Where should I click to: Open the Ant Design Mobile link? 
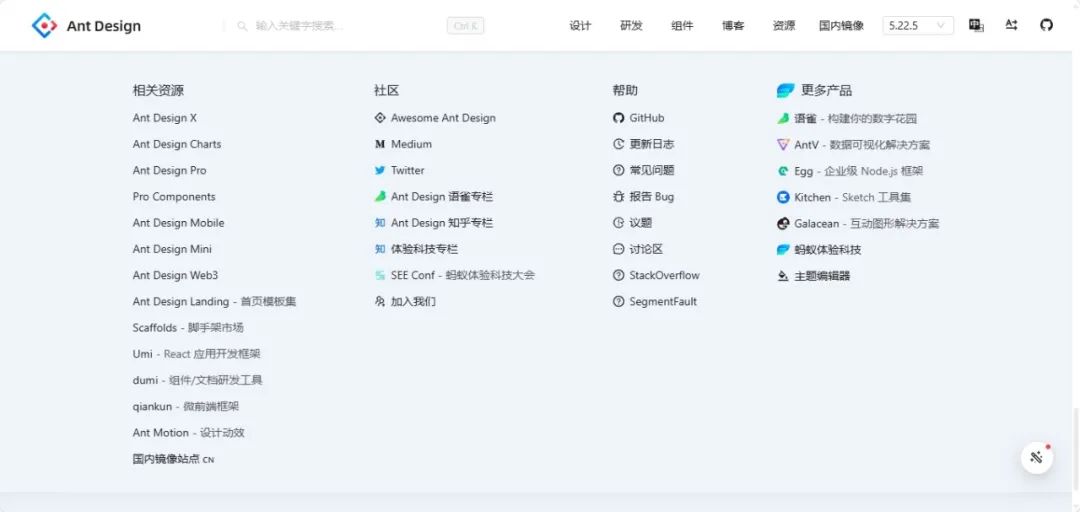[178, 223]
